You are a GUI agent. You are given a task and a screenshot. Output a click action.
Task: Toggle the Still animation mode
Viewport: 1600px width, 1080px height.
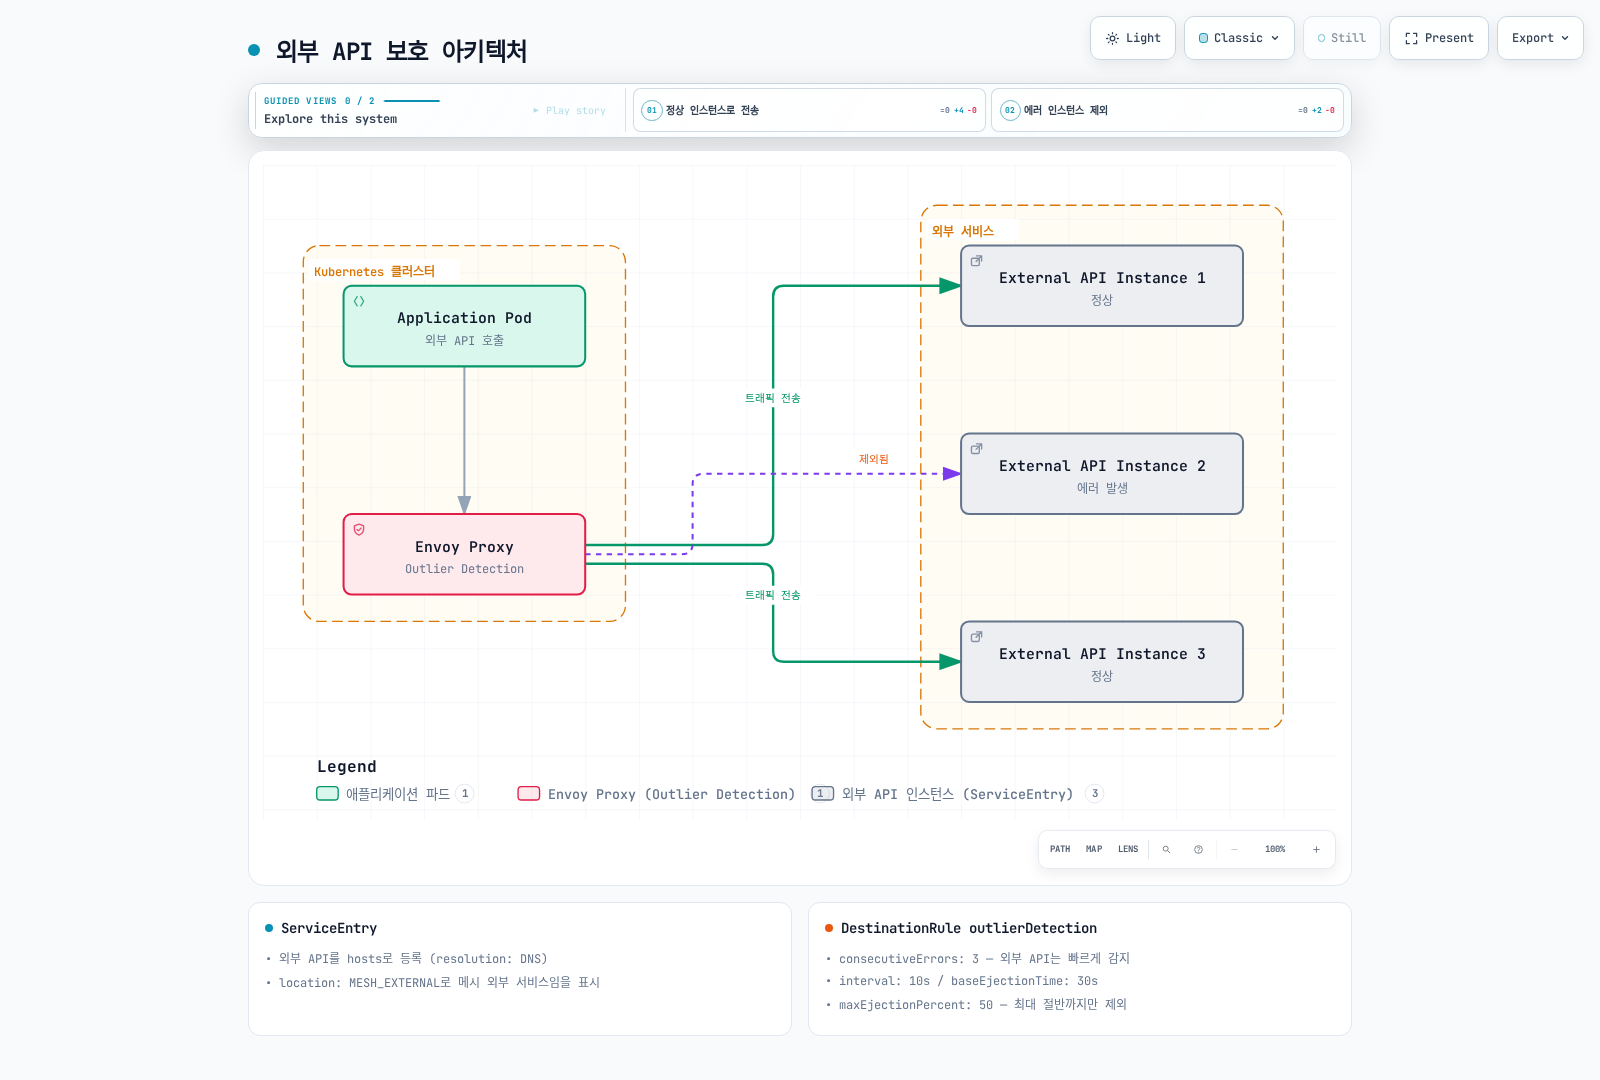(1342, 38)
